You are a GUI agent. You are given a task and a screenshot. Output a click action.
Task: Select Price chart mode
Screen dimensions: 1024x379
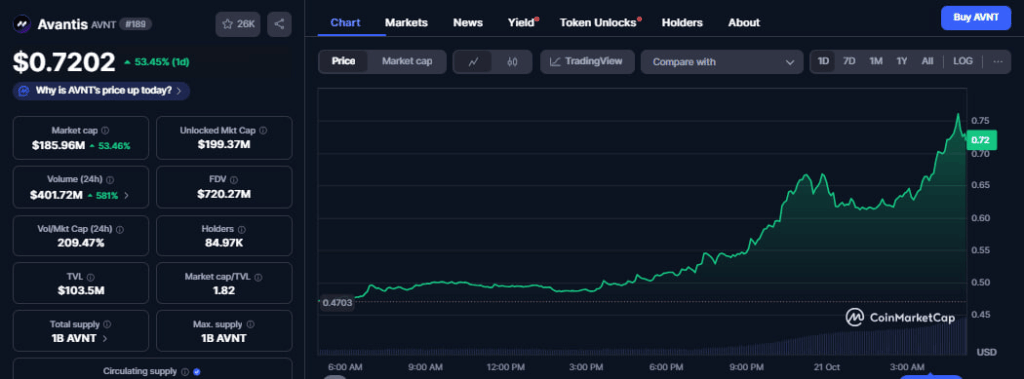click(344, 61)
